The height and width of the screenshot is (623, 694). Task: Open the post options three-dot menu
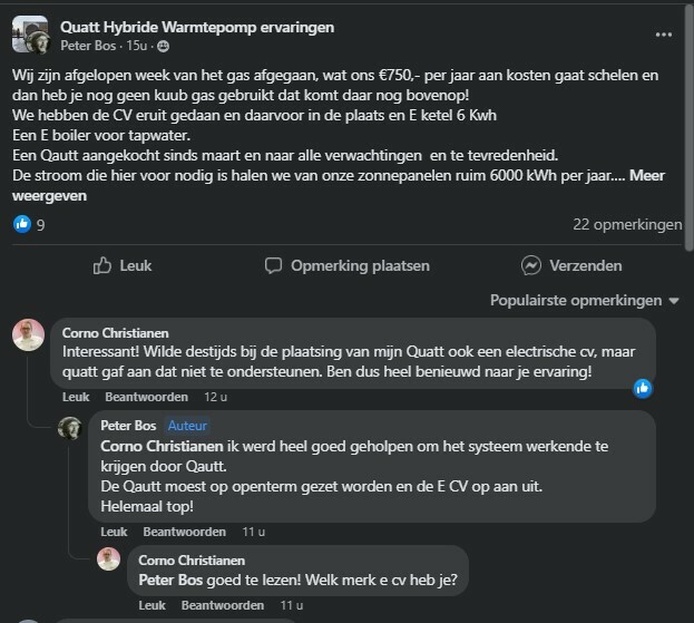tap(663, 34)
